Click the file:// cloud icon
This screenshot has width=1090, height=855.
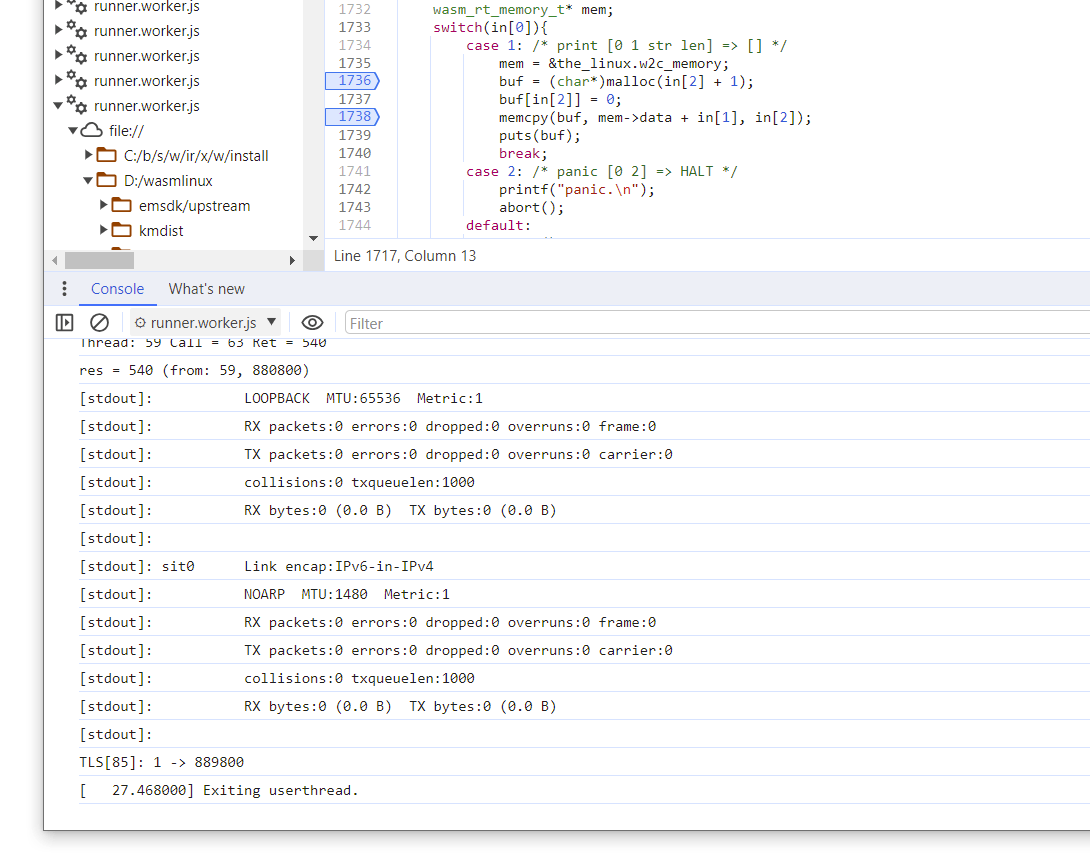(x=92, y=131)
